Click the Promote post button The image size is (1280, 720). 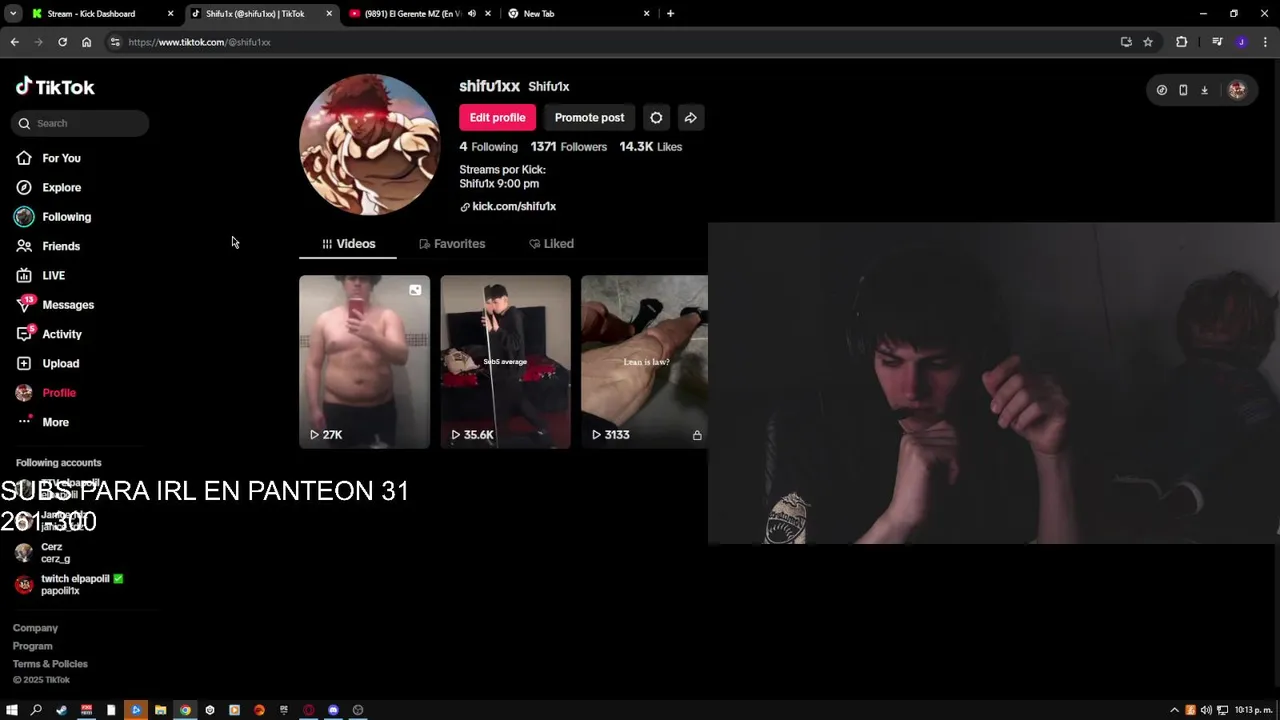pyautogui.click(x=589, y=118)
